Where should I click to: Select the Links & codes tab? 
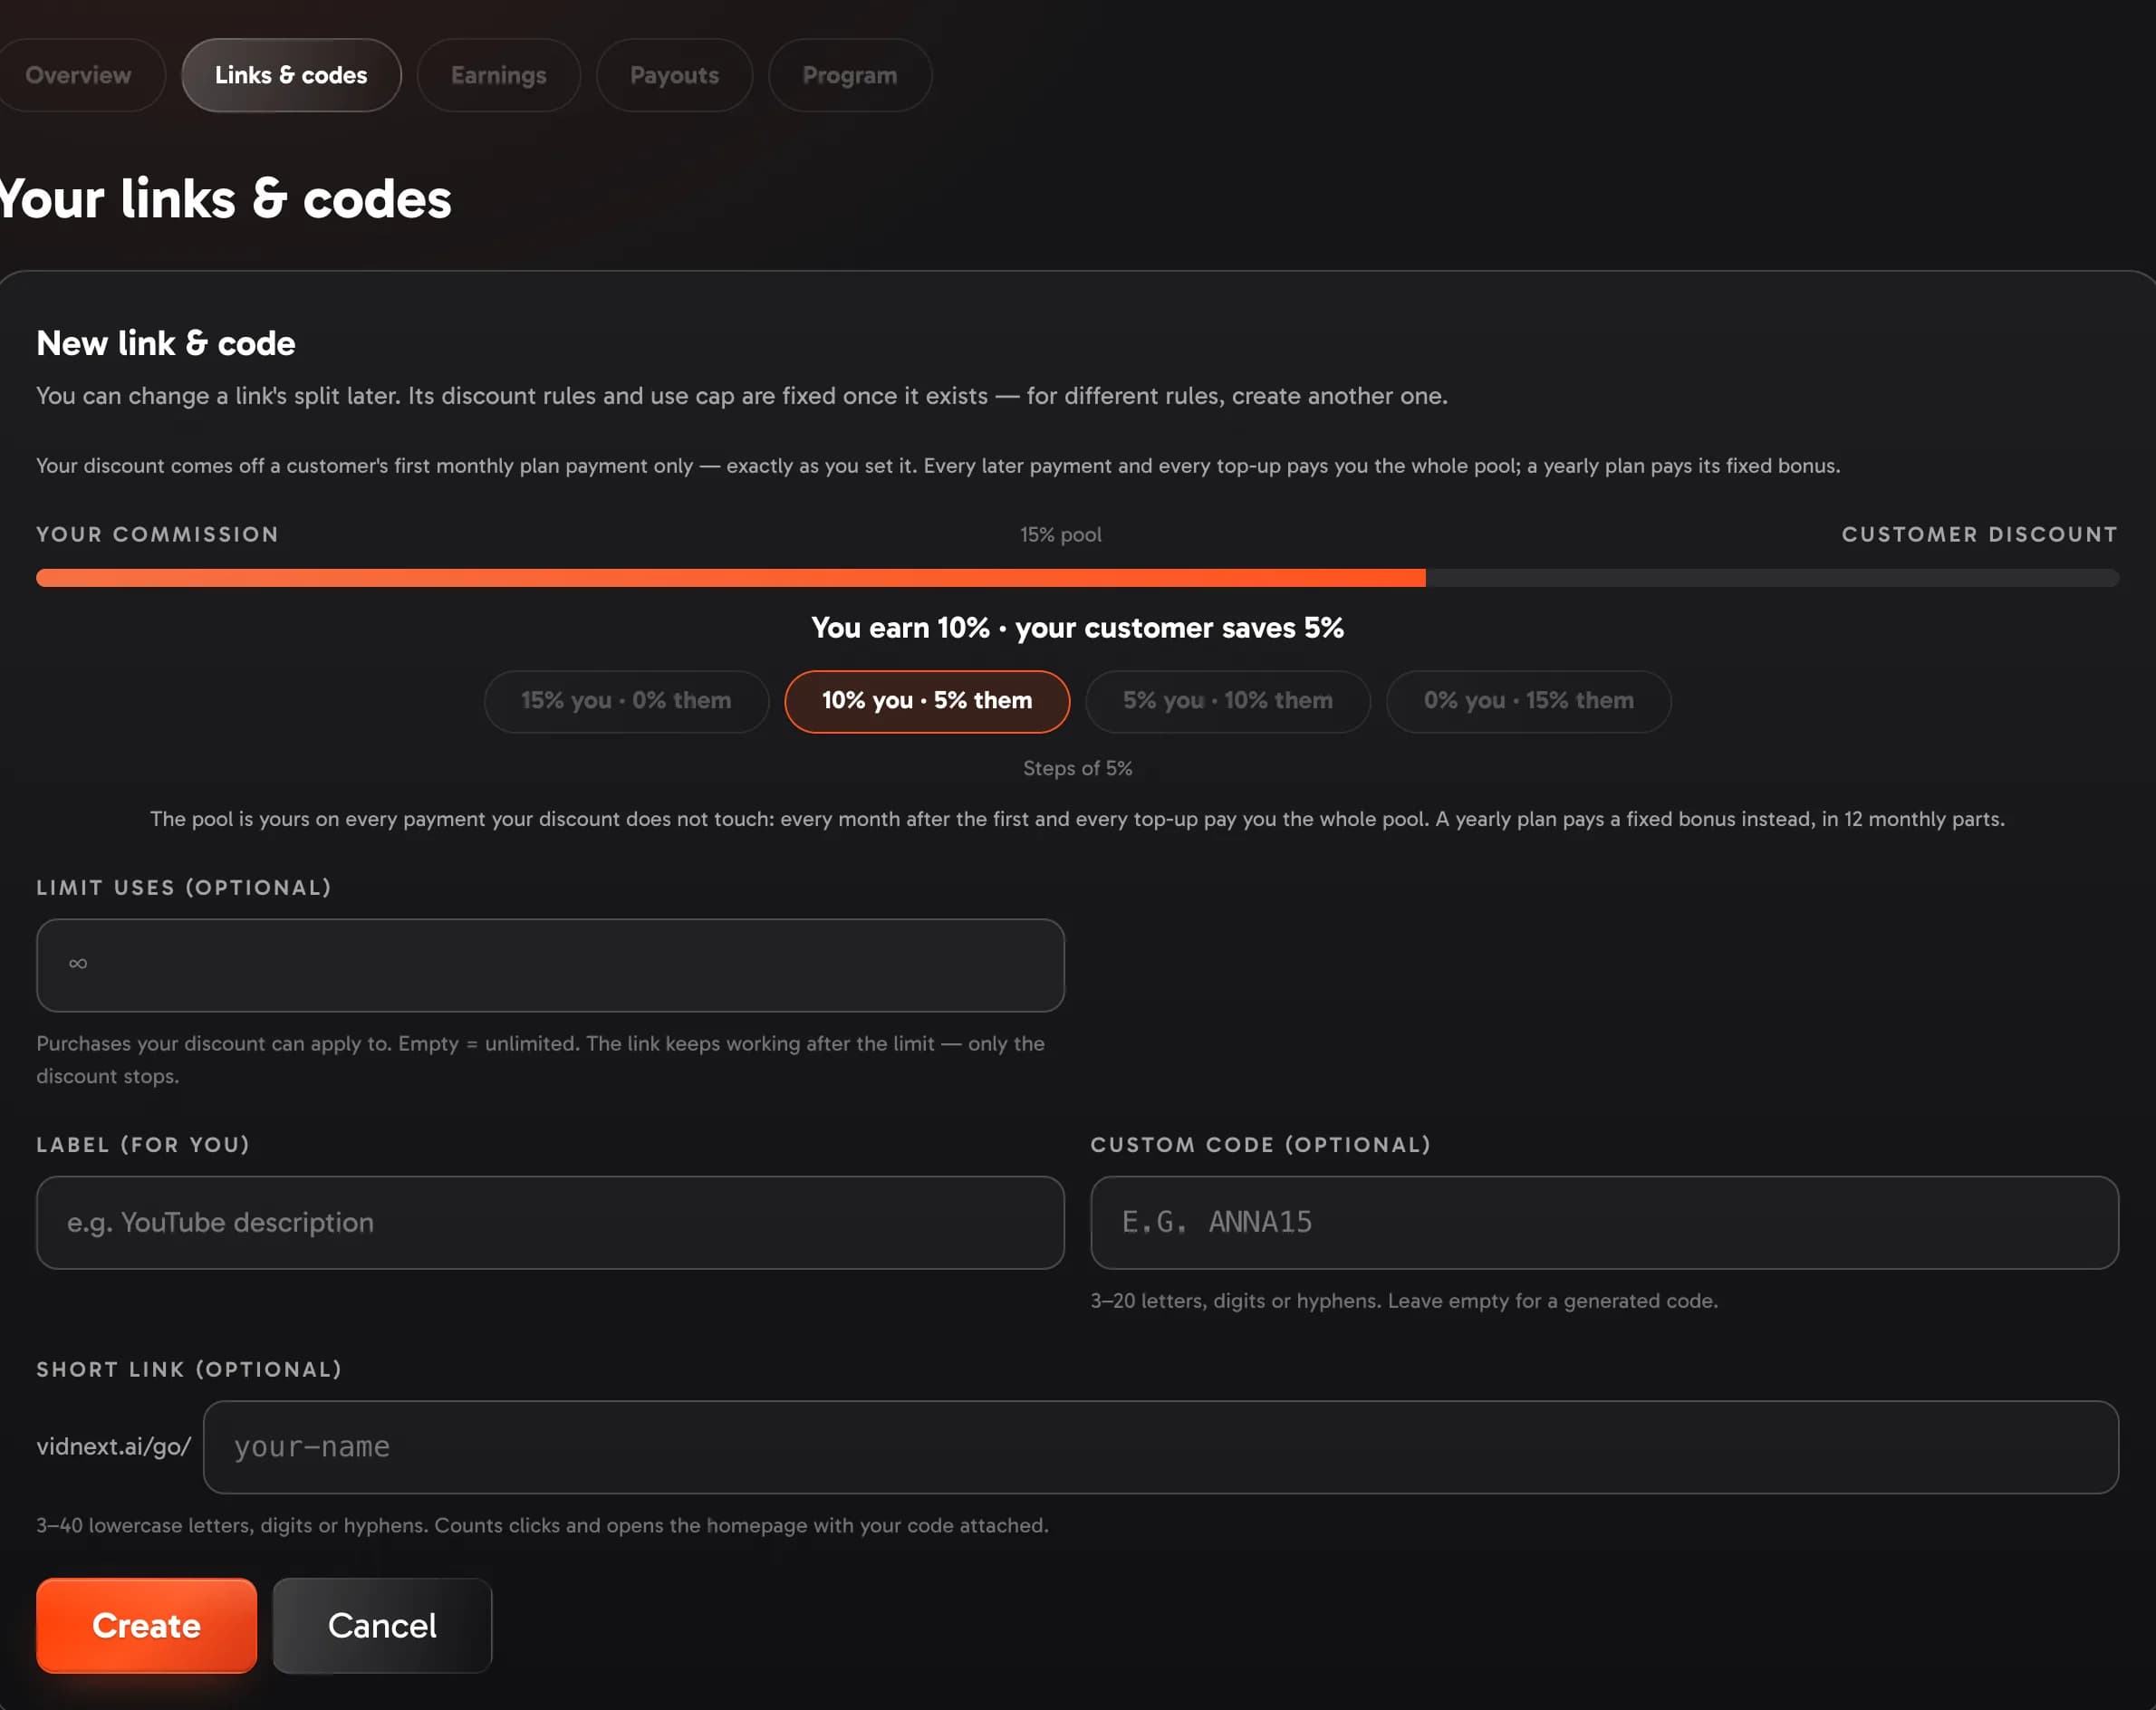(x=291, y=75)
